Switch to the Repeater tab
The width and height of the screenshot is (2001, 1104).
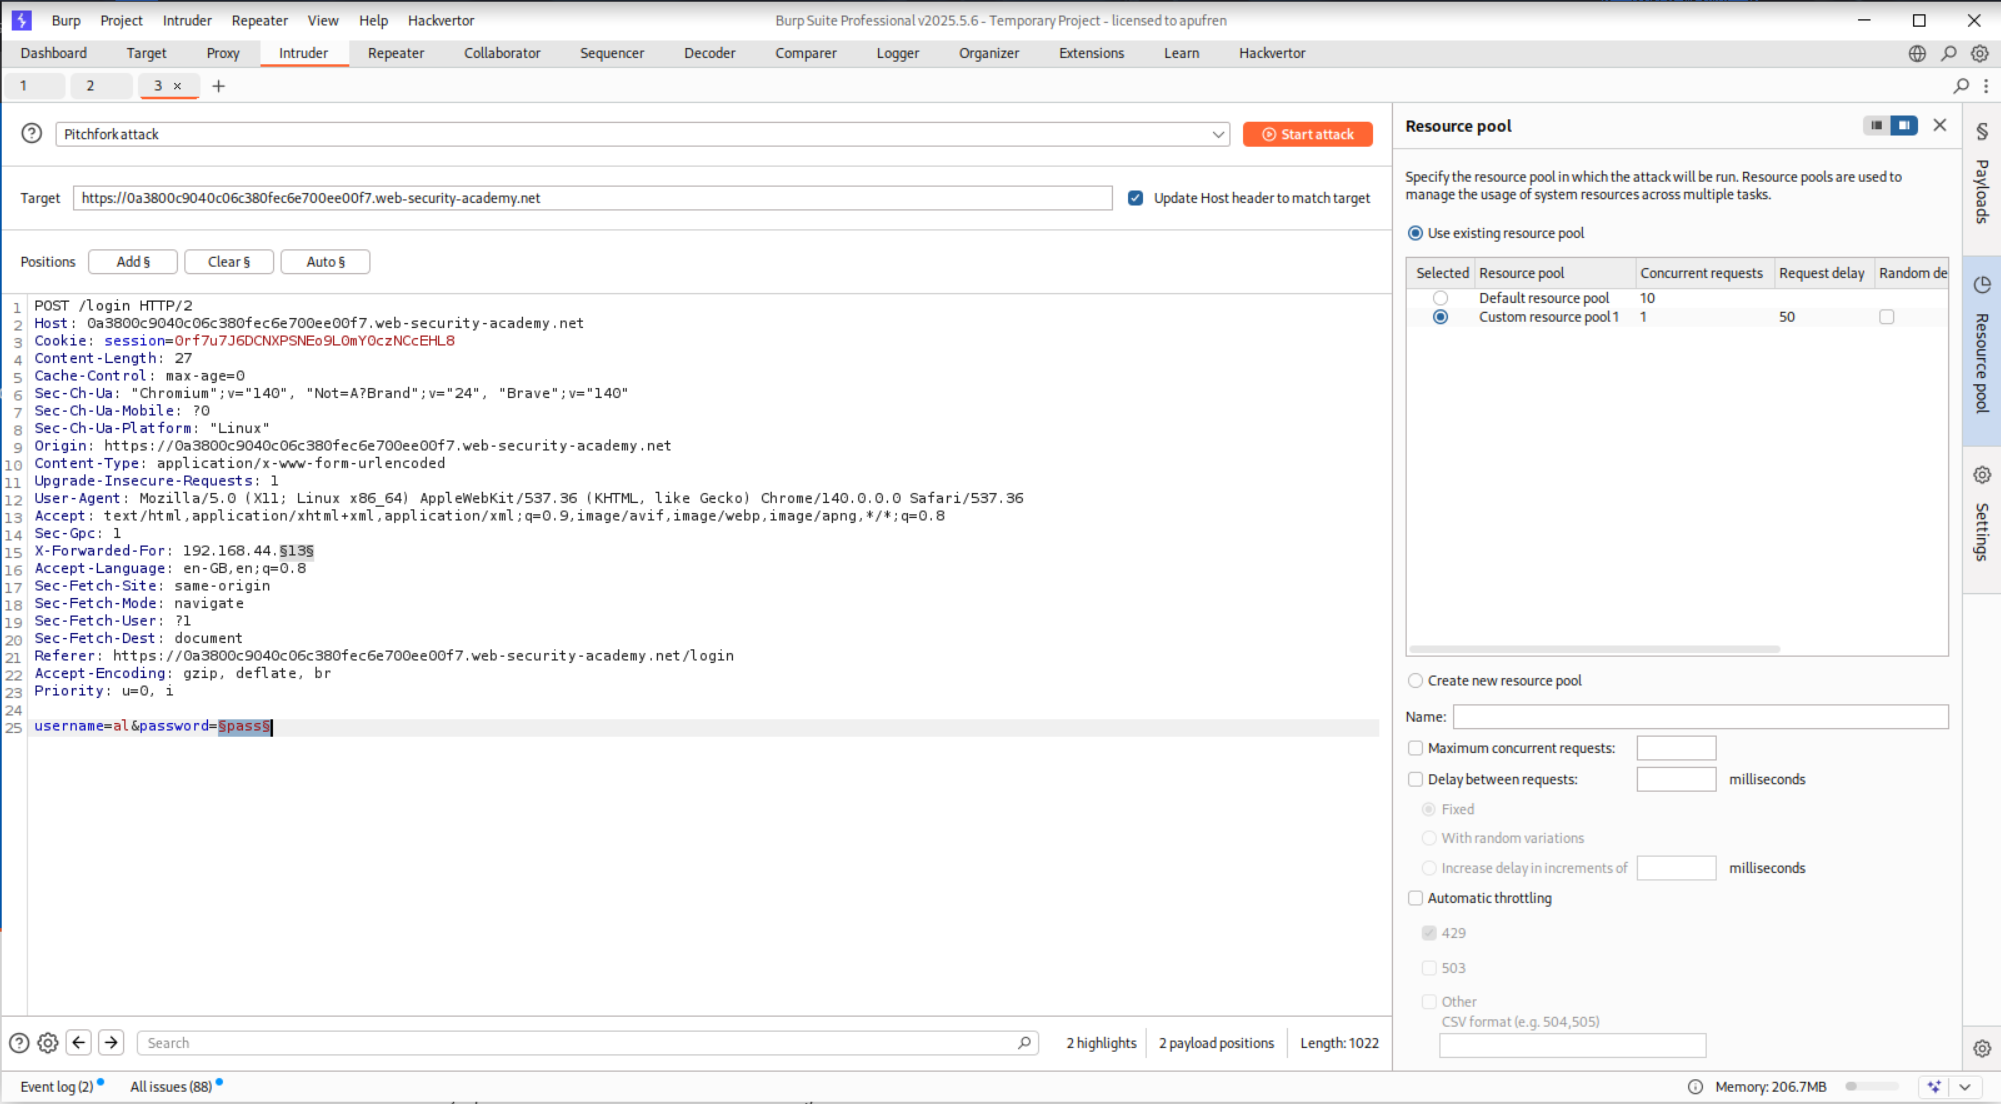396,53
